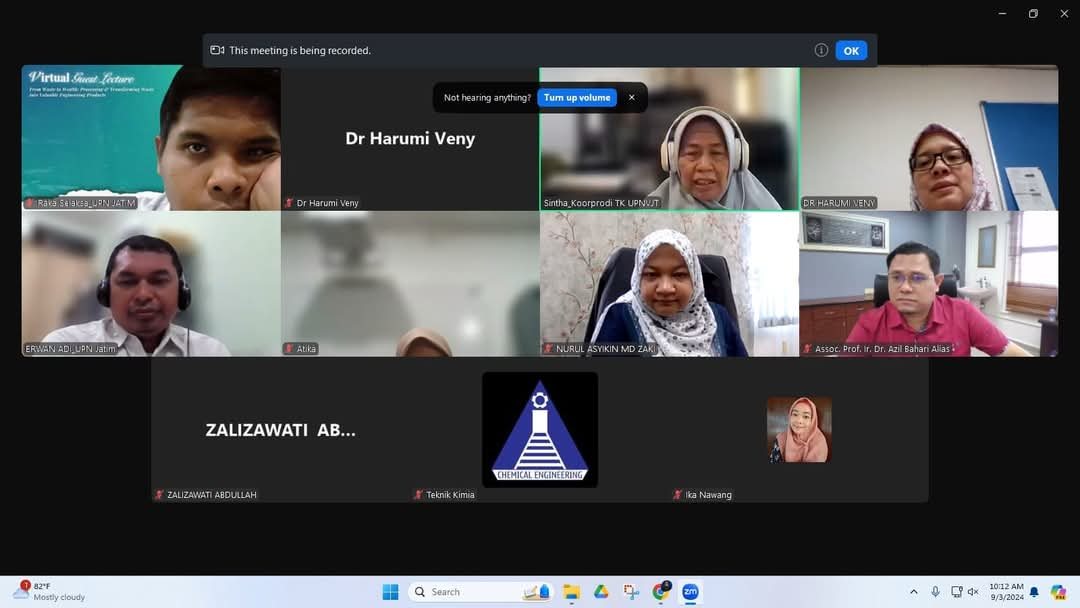
Task: Select Raka Selaksa_UPN JATIM video tile
Action: pos(151,138)
